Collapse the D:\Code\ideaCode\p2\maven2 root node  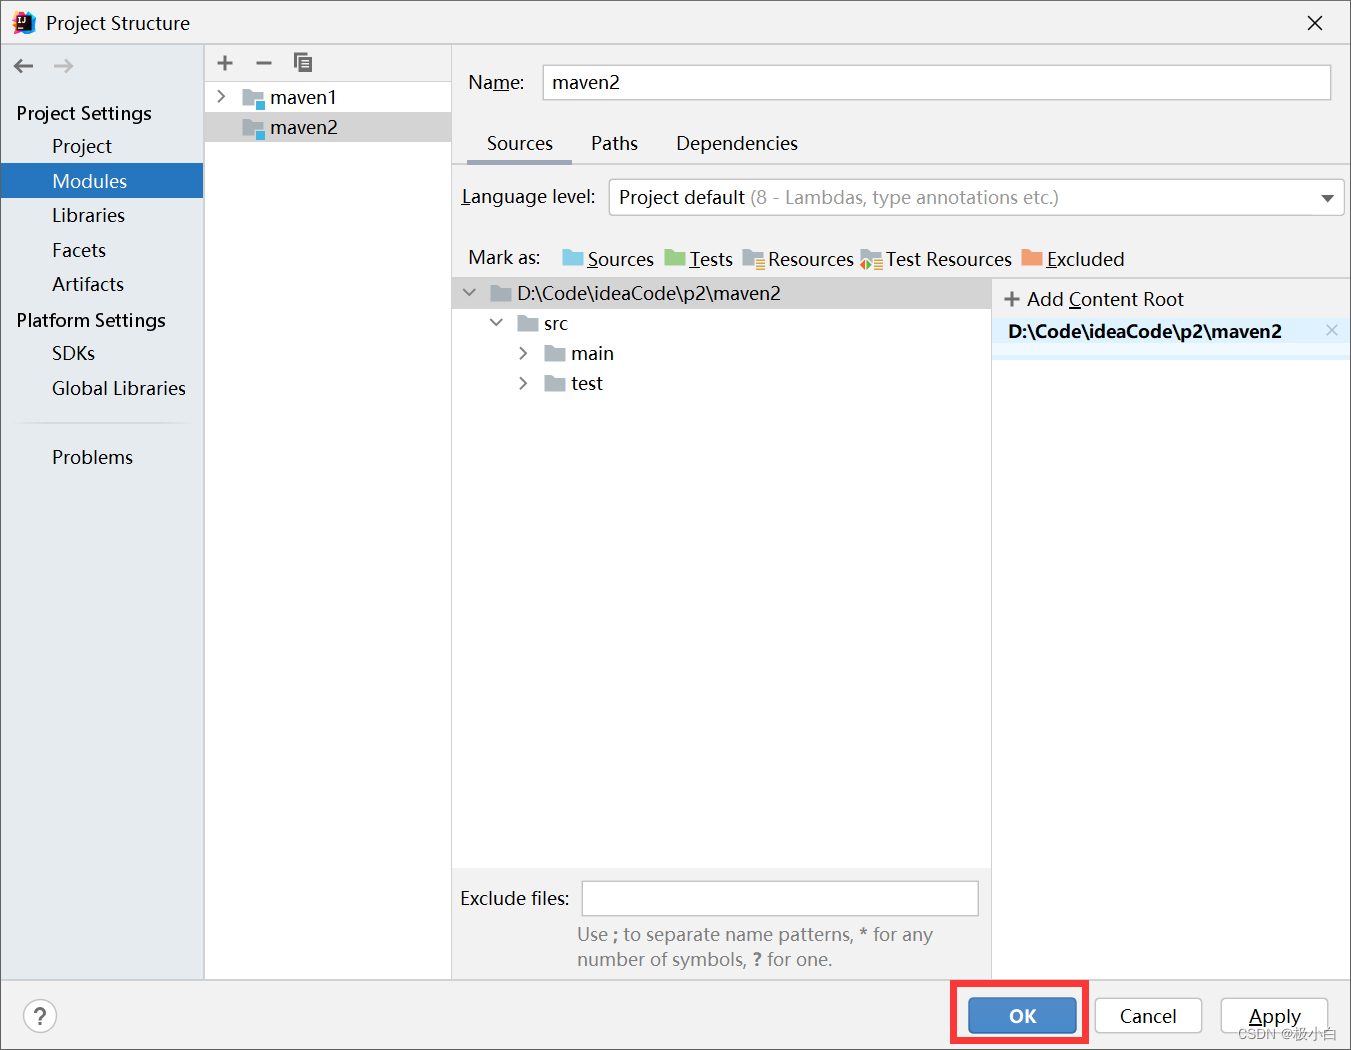(x=470, y=293)
